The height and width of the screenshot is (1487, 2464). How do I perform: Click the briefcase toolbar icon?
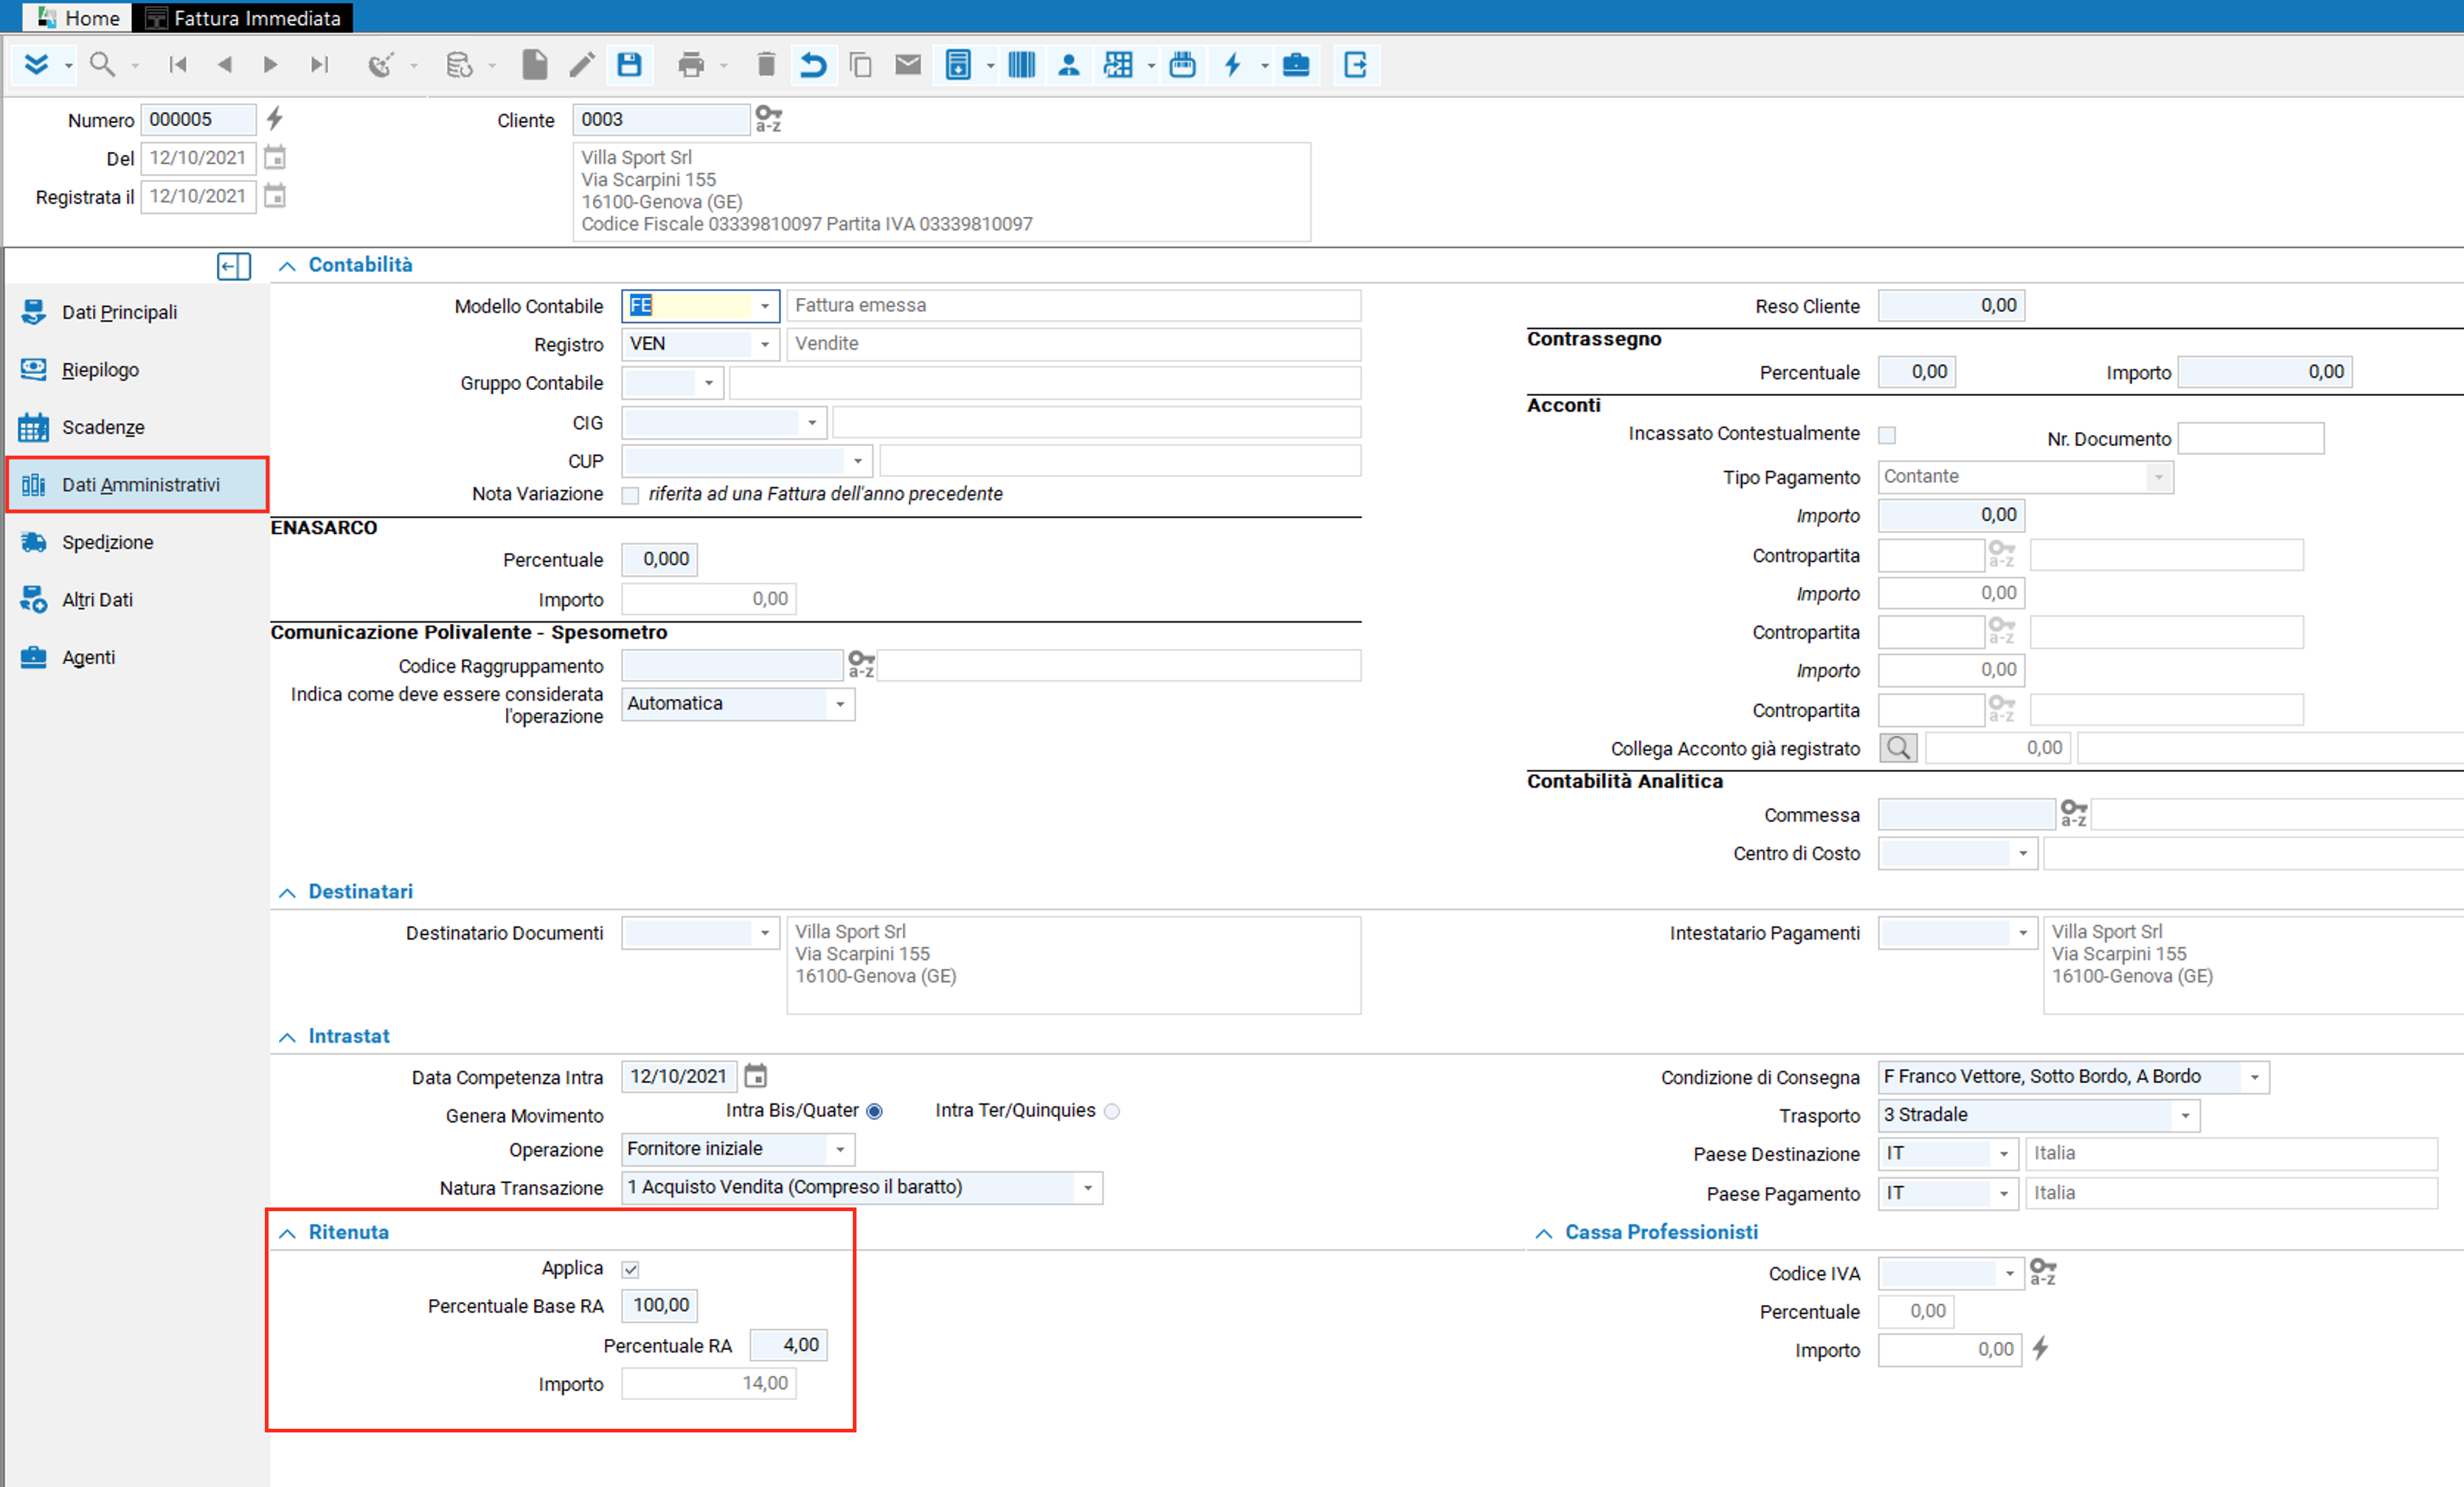[1296, 65]
